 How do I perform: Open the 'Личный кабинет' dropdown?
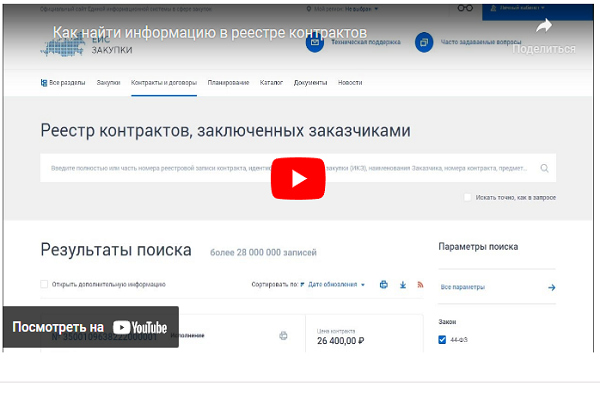click(522, 8)
